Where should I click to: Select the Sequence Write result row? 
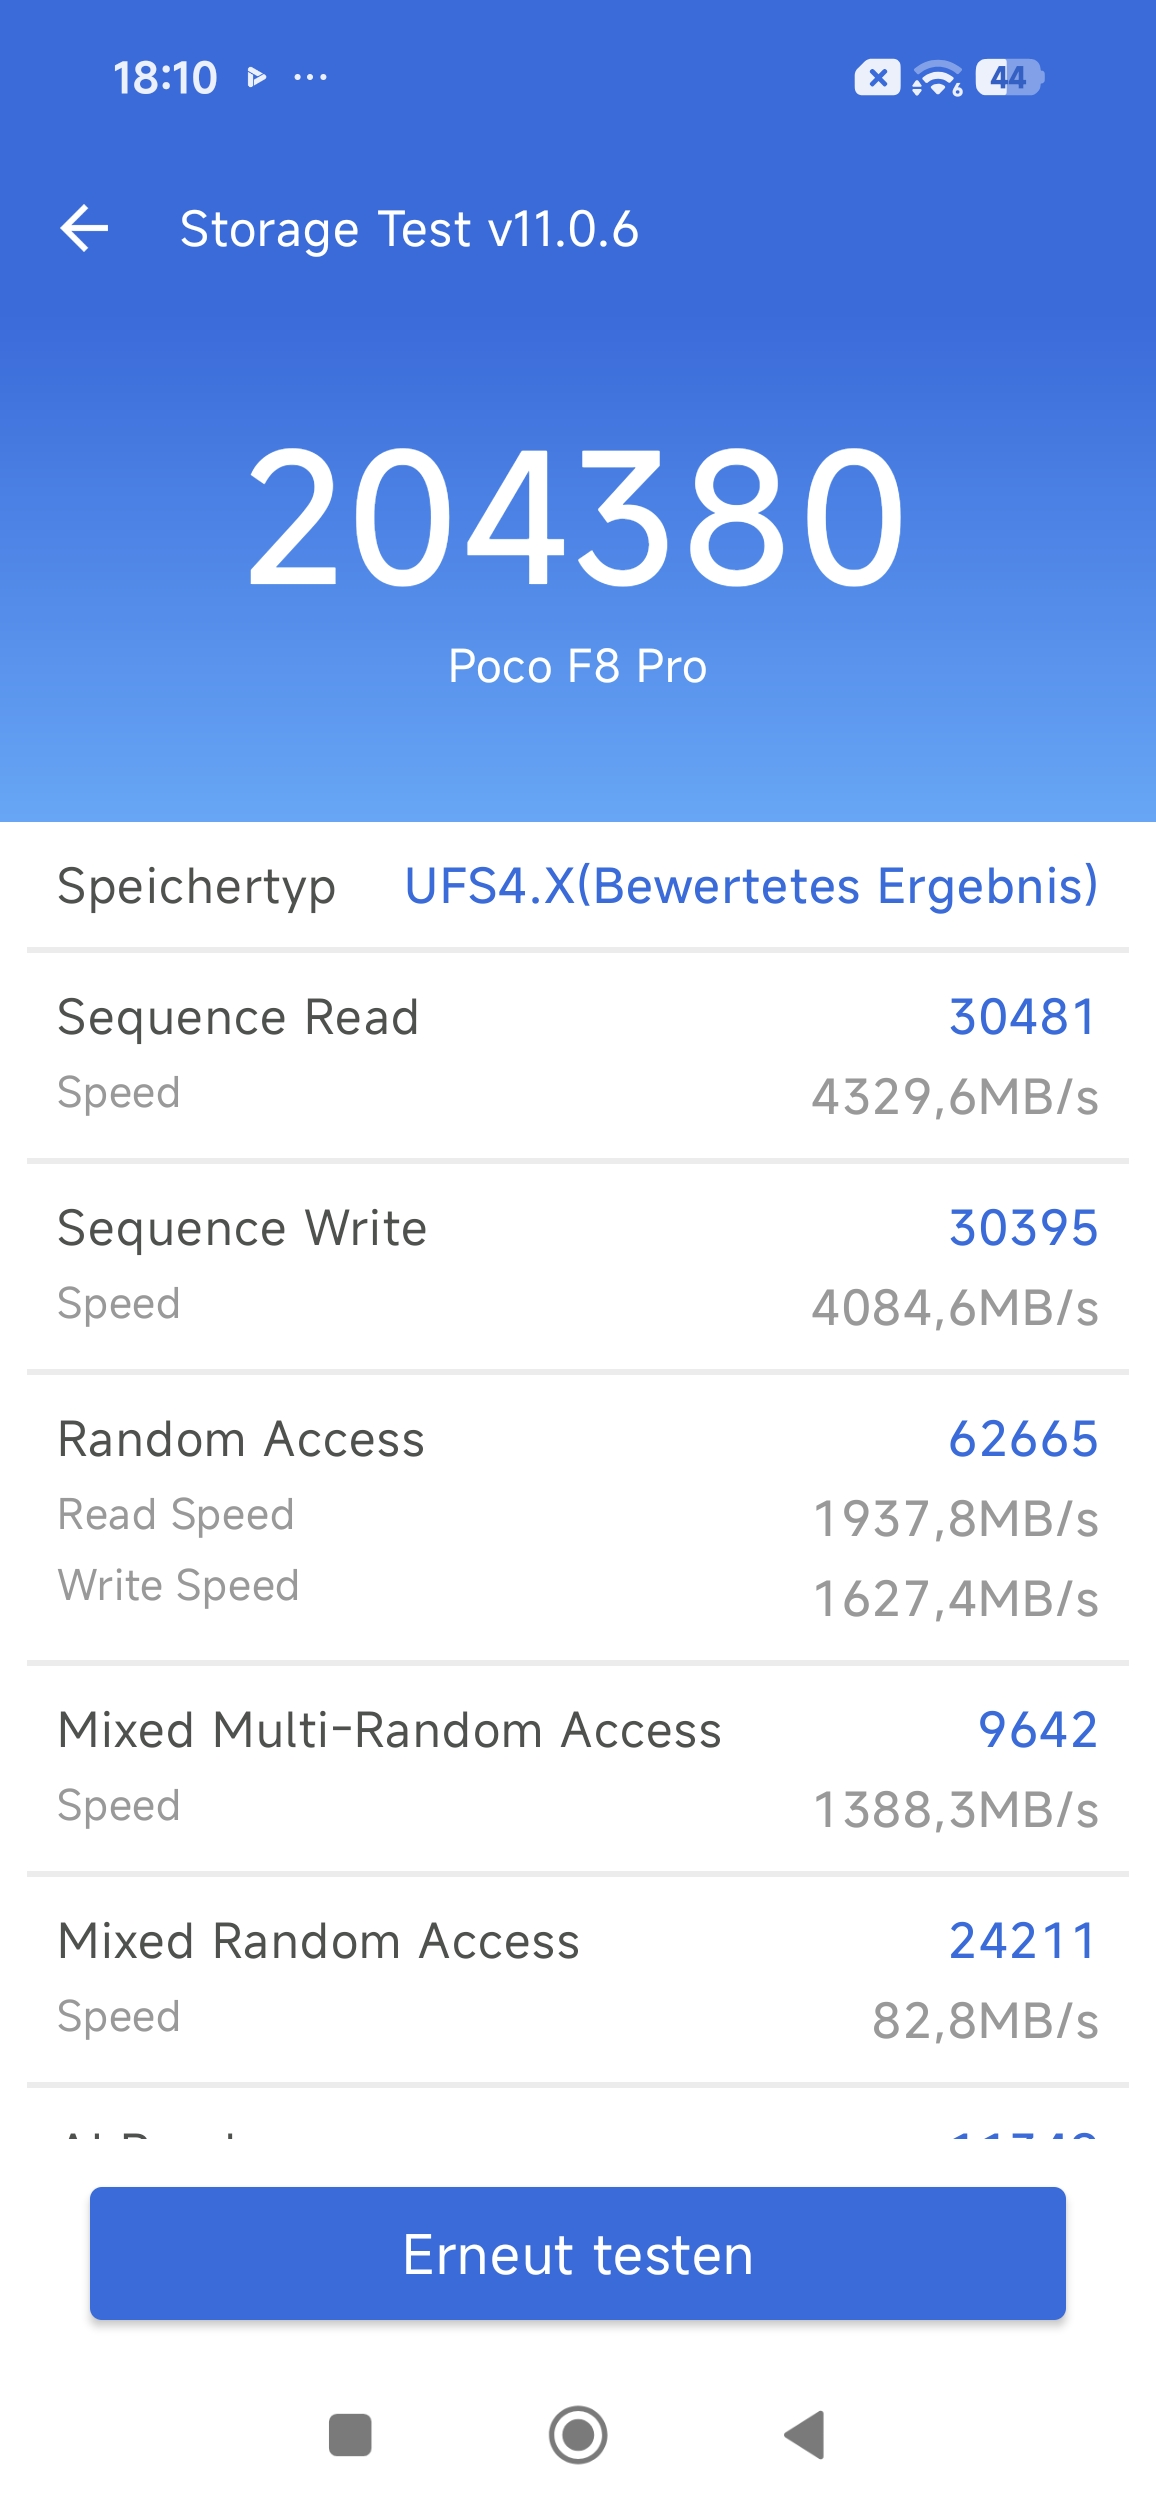pyautogui.click(x=578, y=1267)
